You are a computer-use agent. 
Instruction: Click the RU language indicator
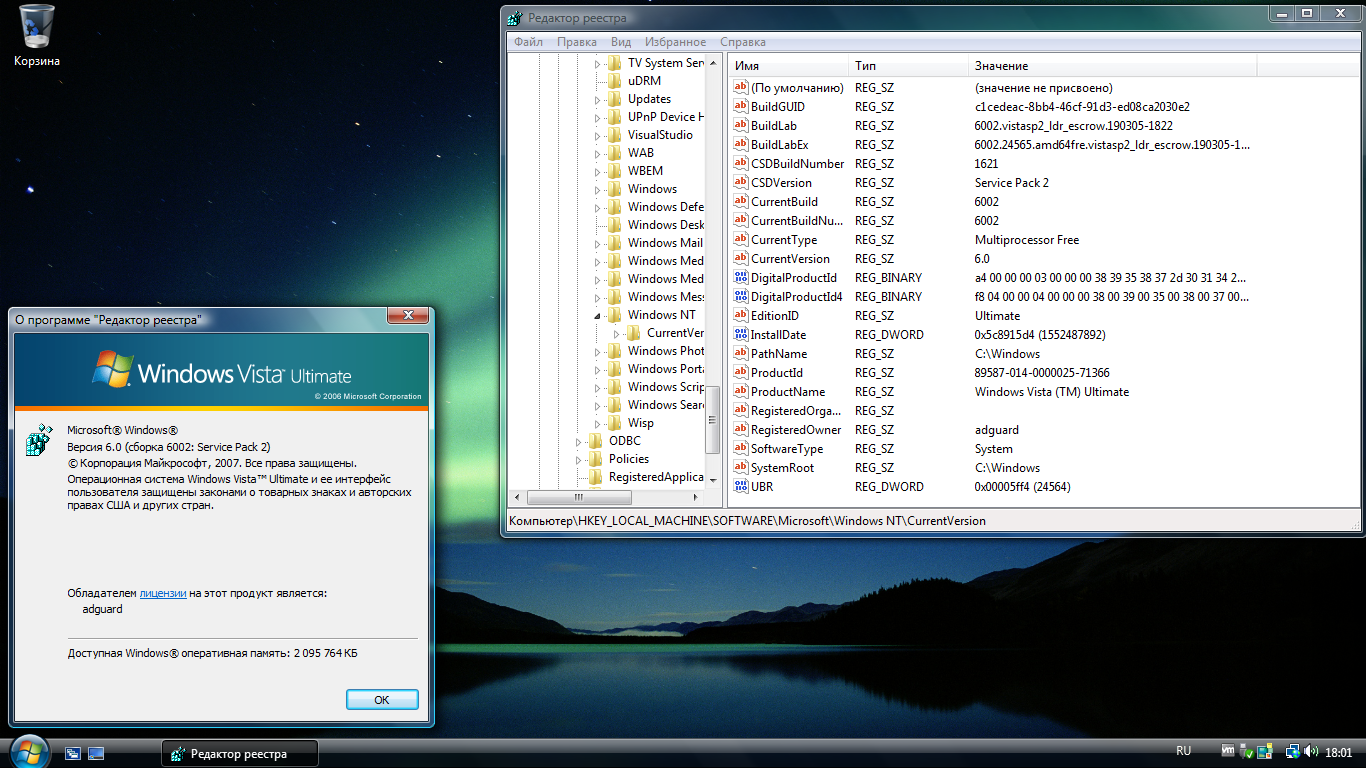(1184, 751)
